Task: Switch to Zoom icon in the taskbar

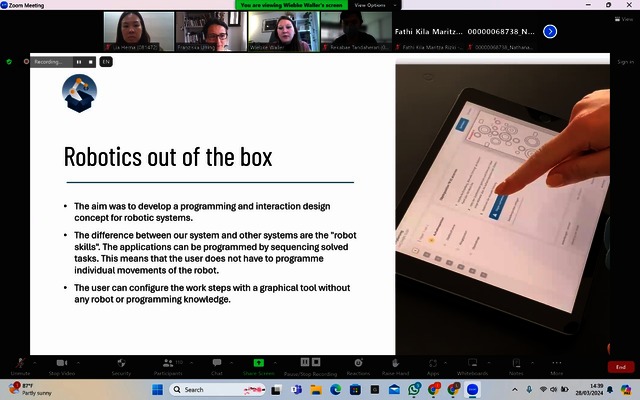Action: coord(473,390)
